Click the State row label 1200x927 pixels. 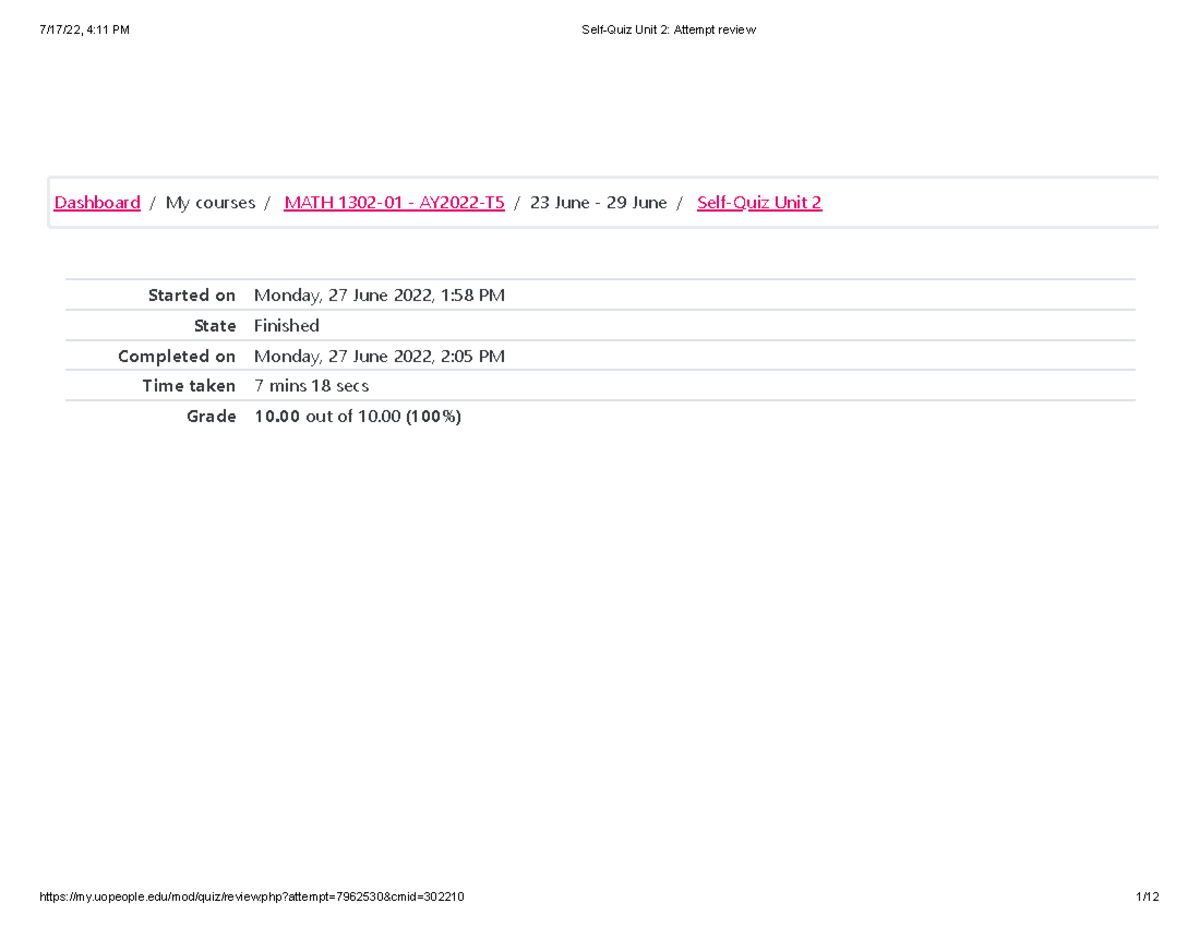click(215, 325)
